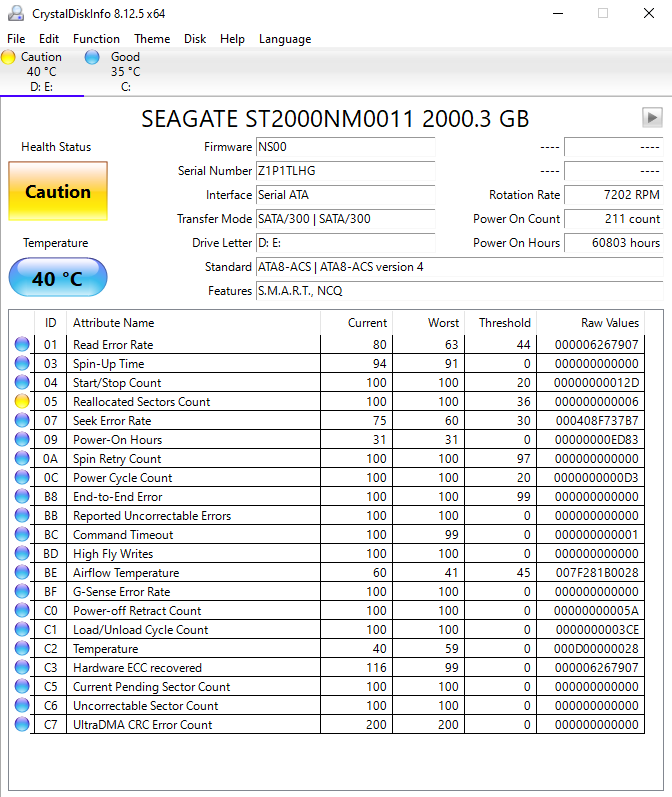
Task: Click status icon for Load/Unload Cycle Count
Action: (x=22, y=629)
